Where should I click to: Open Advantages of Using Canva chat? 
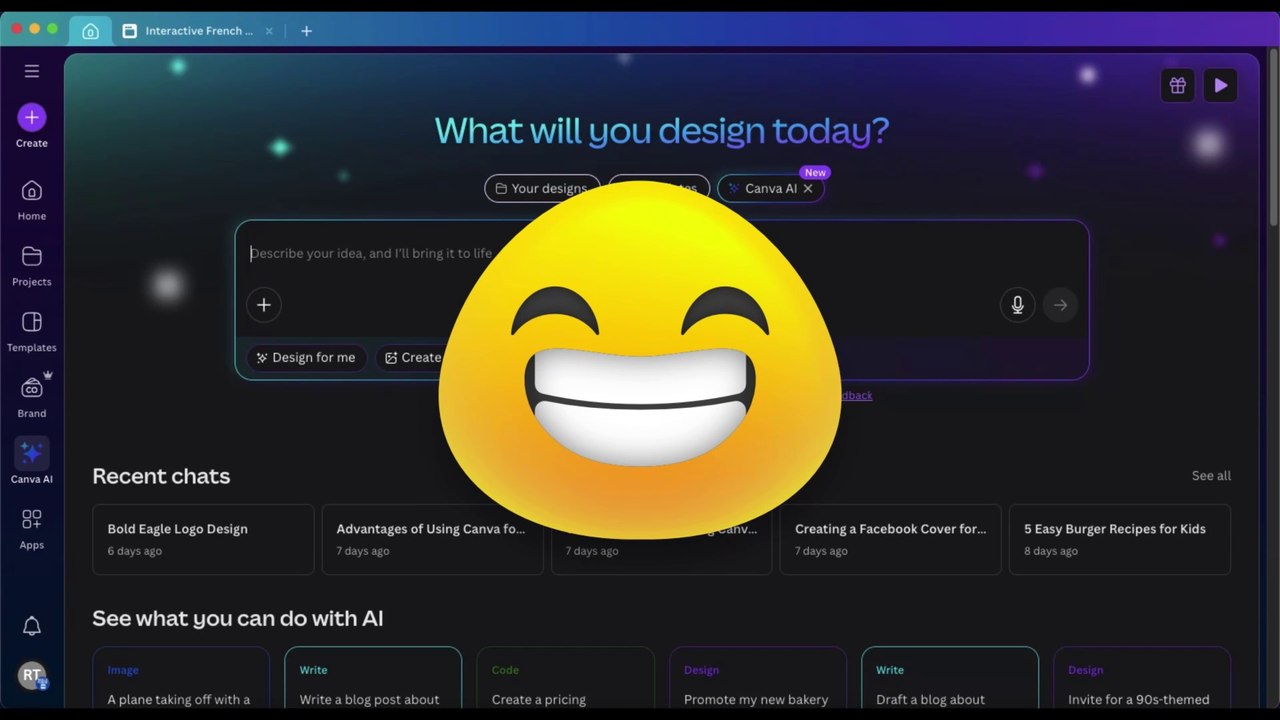tap(432, 539)
